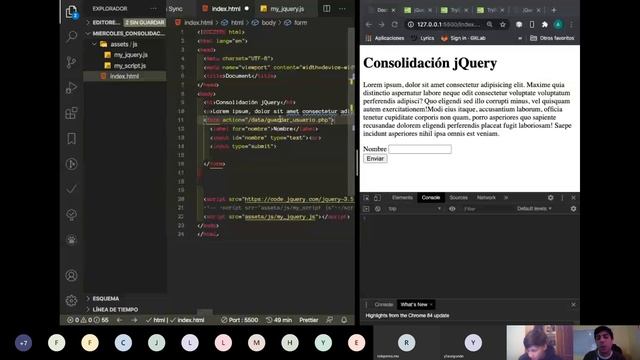Viewport: 640px width, 360px height.
Task: Open the Aplicaciones bookmark shortcut
Action: click(385, 38)
